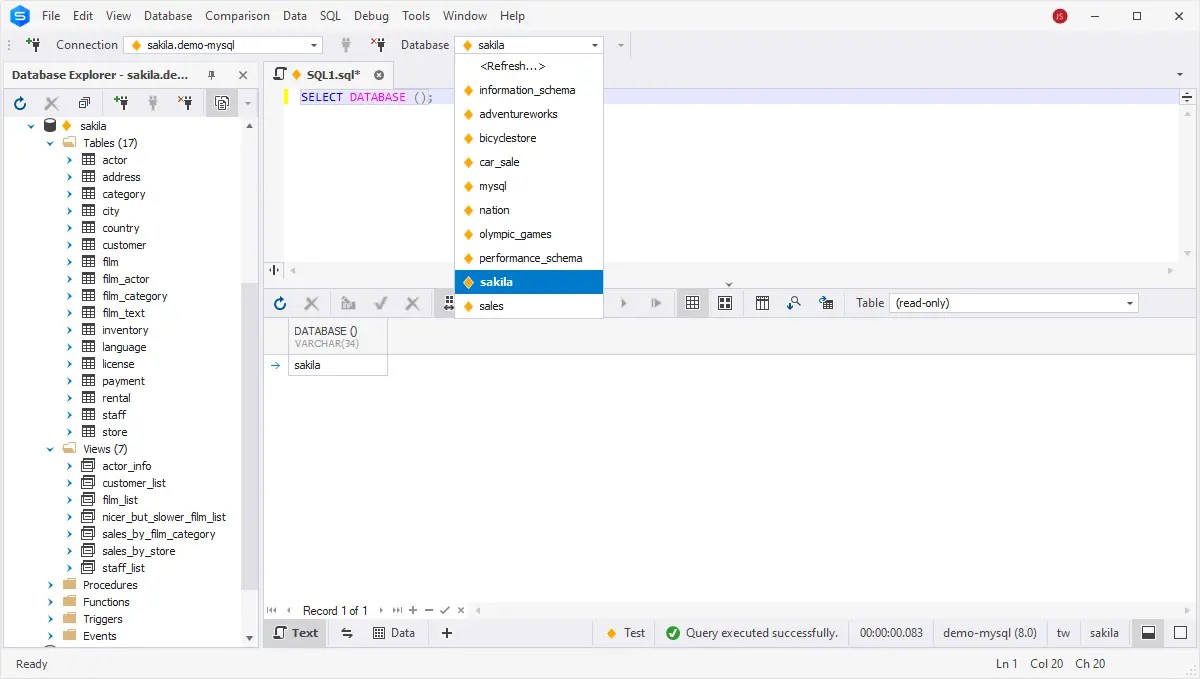Collapse the Views (7) folder

point(51,449)
